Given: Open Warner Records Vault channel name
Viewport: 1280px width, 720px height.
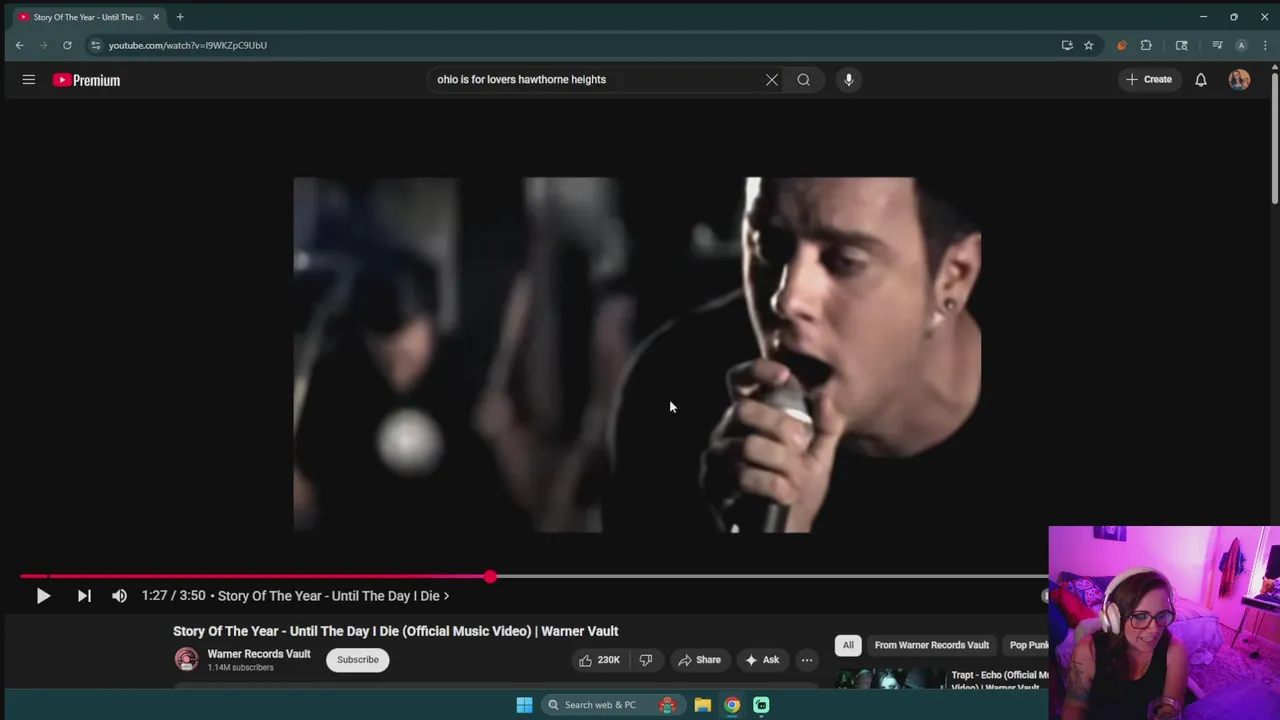Looking at the screenshot, I should tap(259, 654).
